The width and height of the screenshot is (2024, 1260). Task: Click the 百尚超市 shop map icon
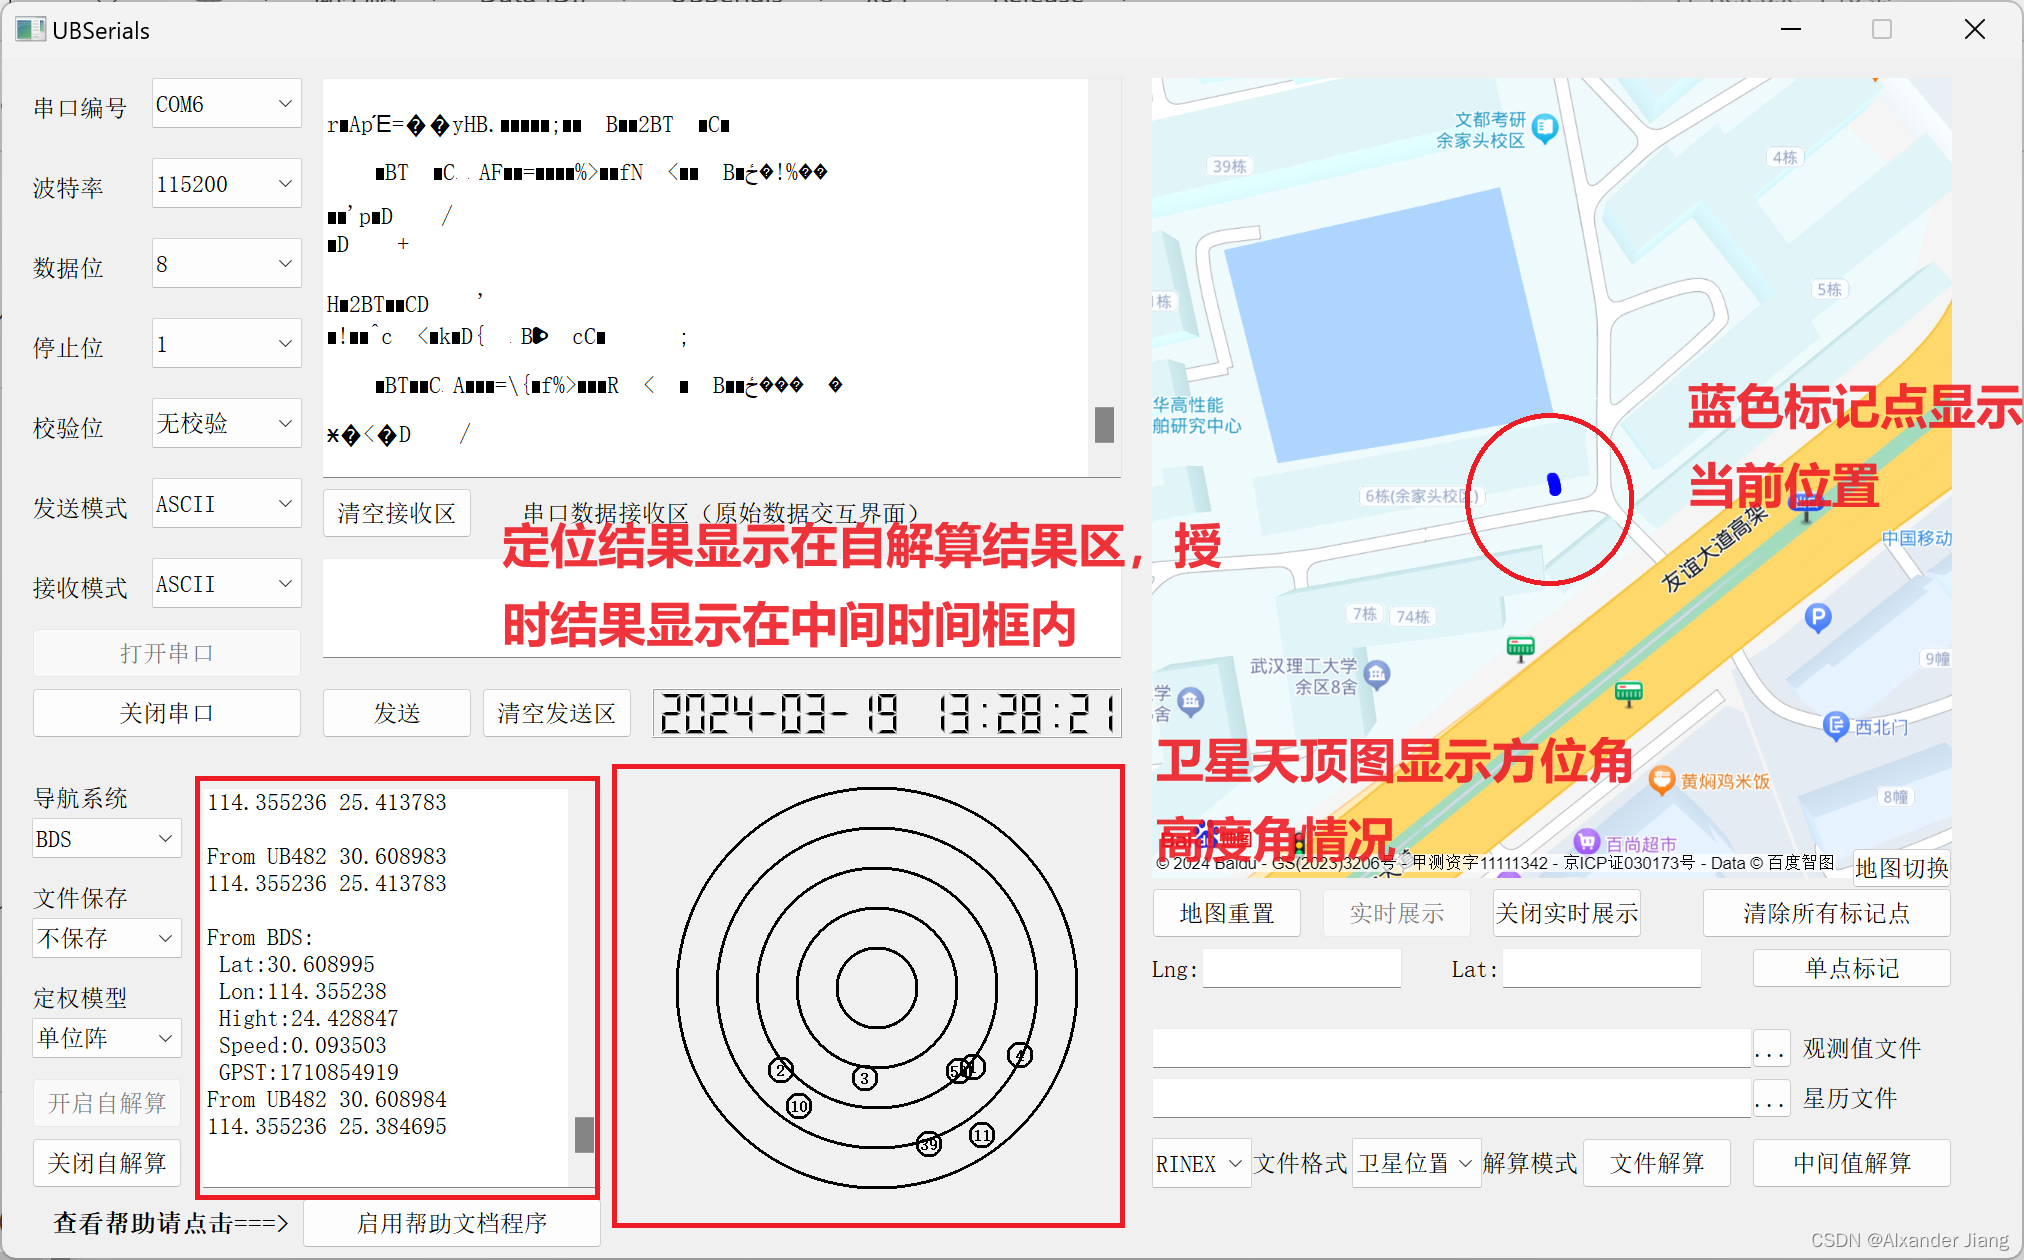[x=1587, y=843]
